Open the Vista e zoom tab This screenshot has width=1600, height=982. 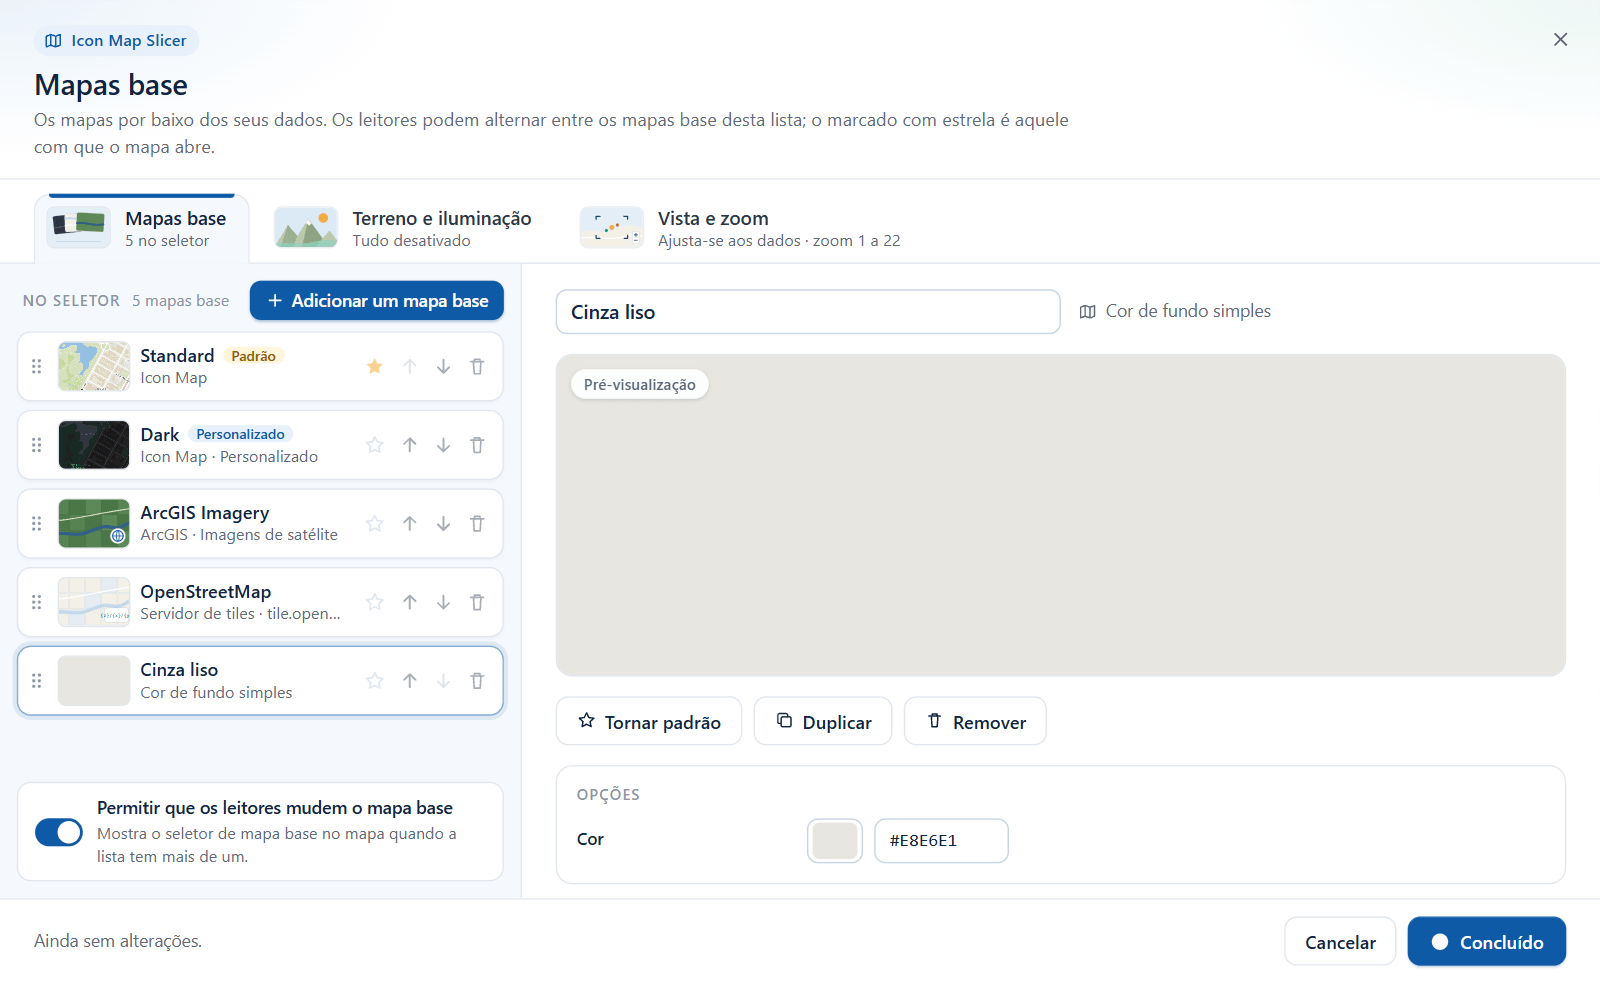[741, 228]
